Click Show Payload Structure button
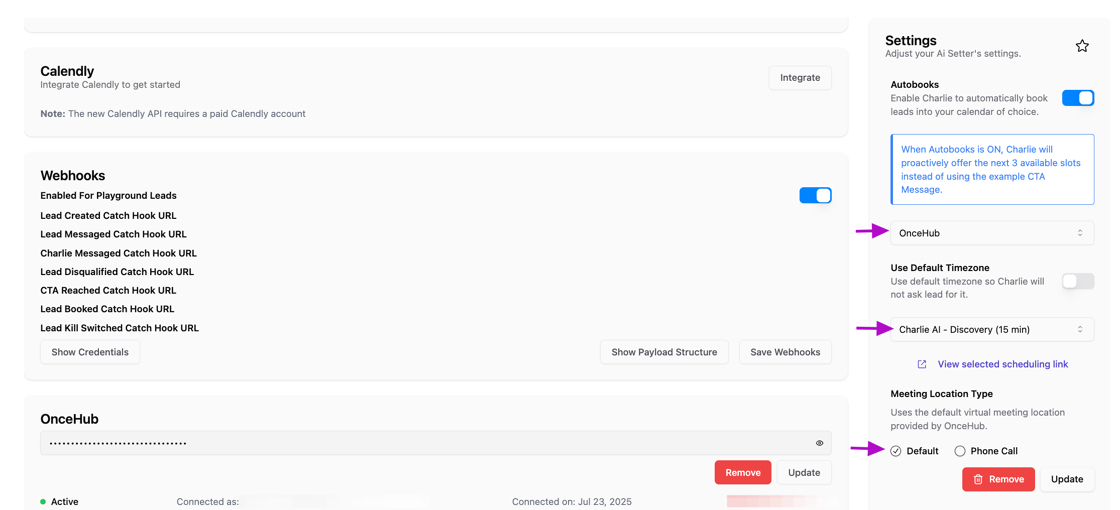Screen dimensions: 1120x510 664,352
